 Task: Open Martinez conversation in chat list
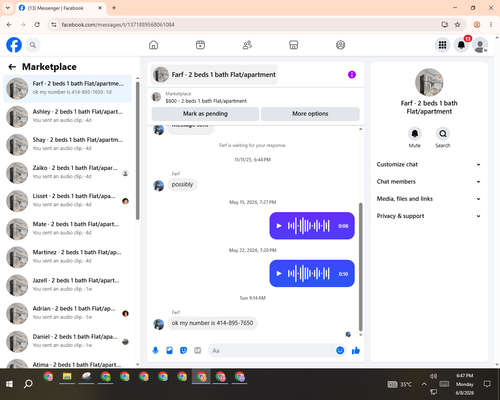68,257
